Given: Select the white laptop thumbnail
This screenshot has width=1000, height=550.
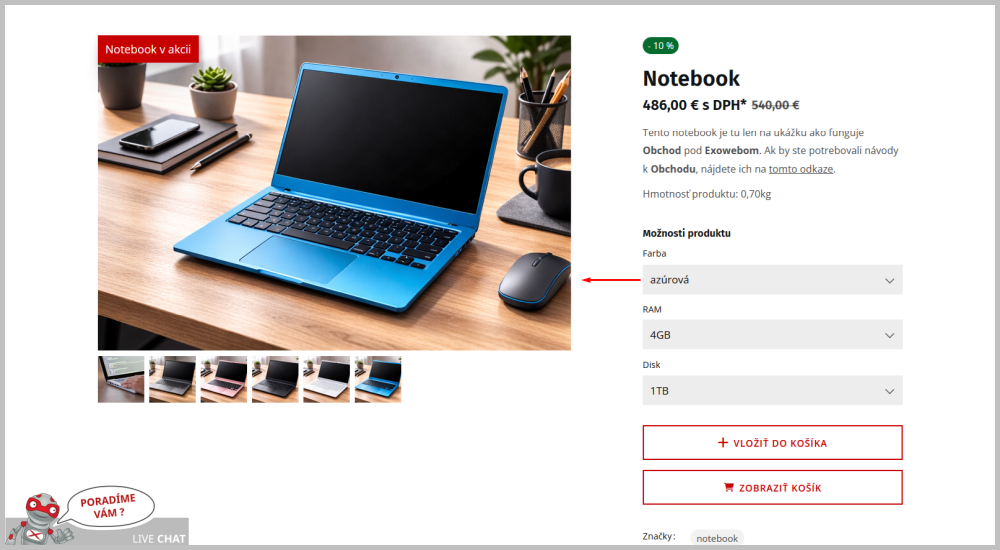Looking at the screenshot, I should pyautogui.click(x=326, y=379).
